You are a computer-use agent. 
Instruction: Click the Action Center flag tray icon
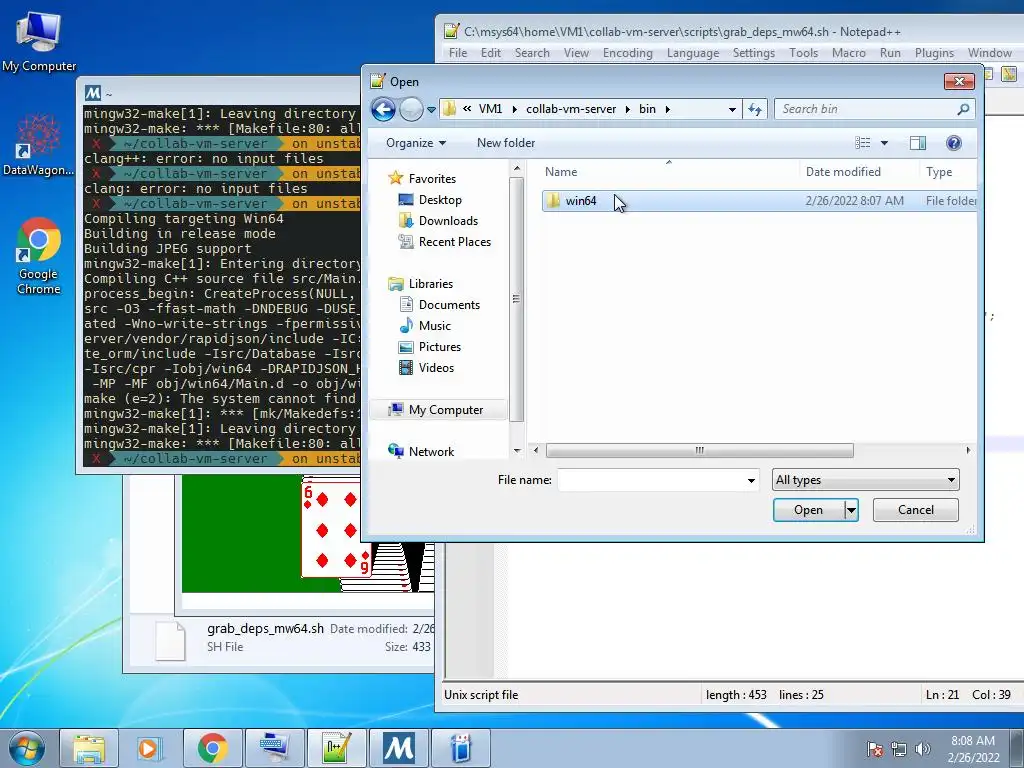click(x=875, y=749)
